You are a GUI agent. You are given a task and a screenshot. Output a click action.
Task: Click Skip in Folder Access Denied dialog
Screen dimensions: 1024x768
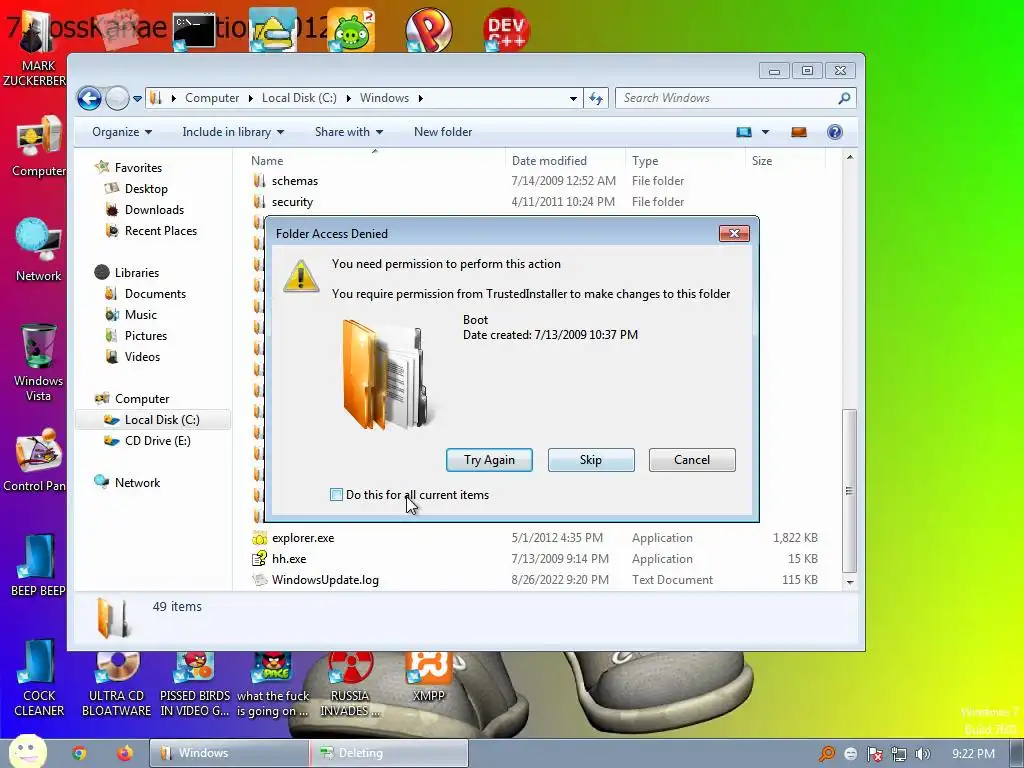591,460
